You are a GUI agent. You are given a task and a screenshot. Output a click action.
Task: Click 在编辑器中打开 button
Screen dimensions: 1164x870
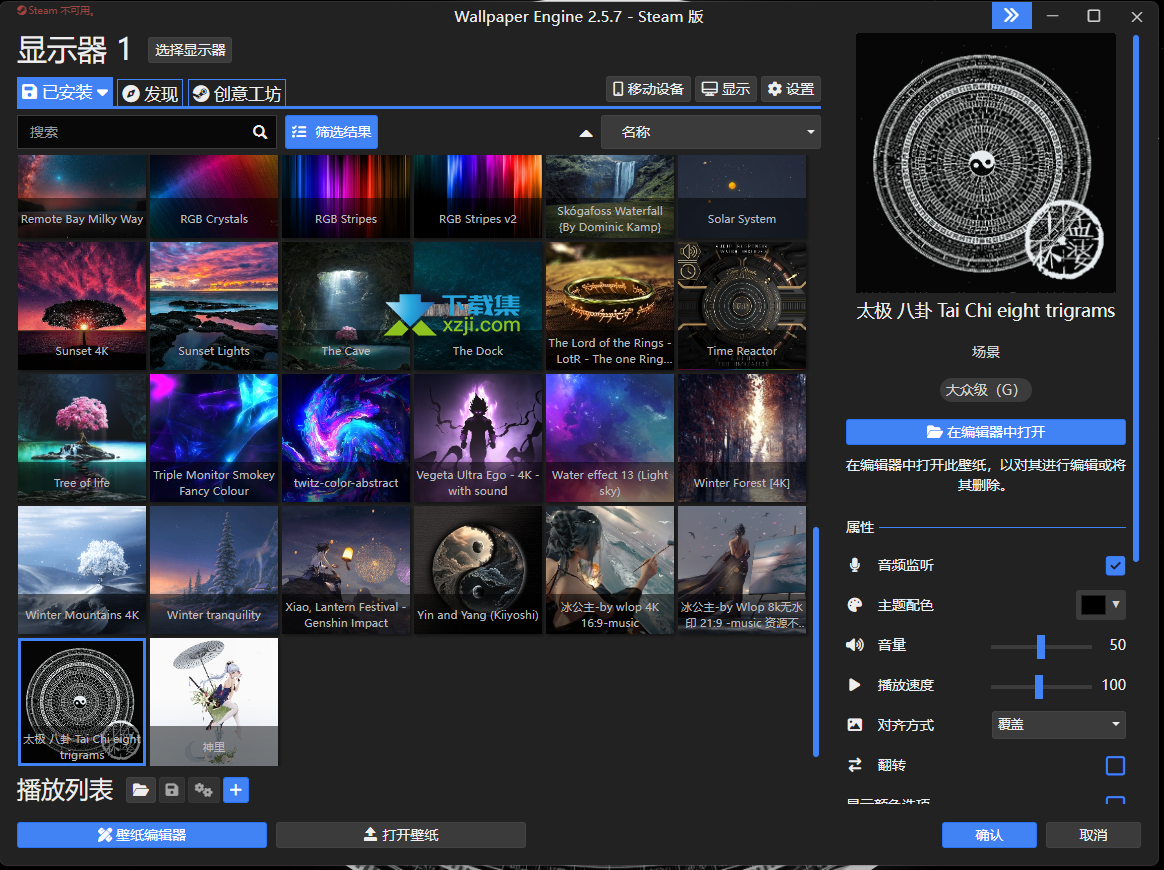(986, 432)
